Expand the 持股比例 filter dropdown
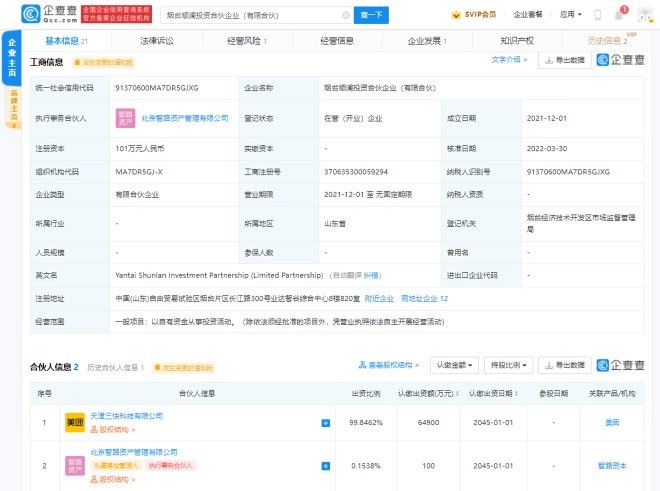The height and width of the screenshot is (491, 660). [x=508, y=366]
